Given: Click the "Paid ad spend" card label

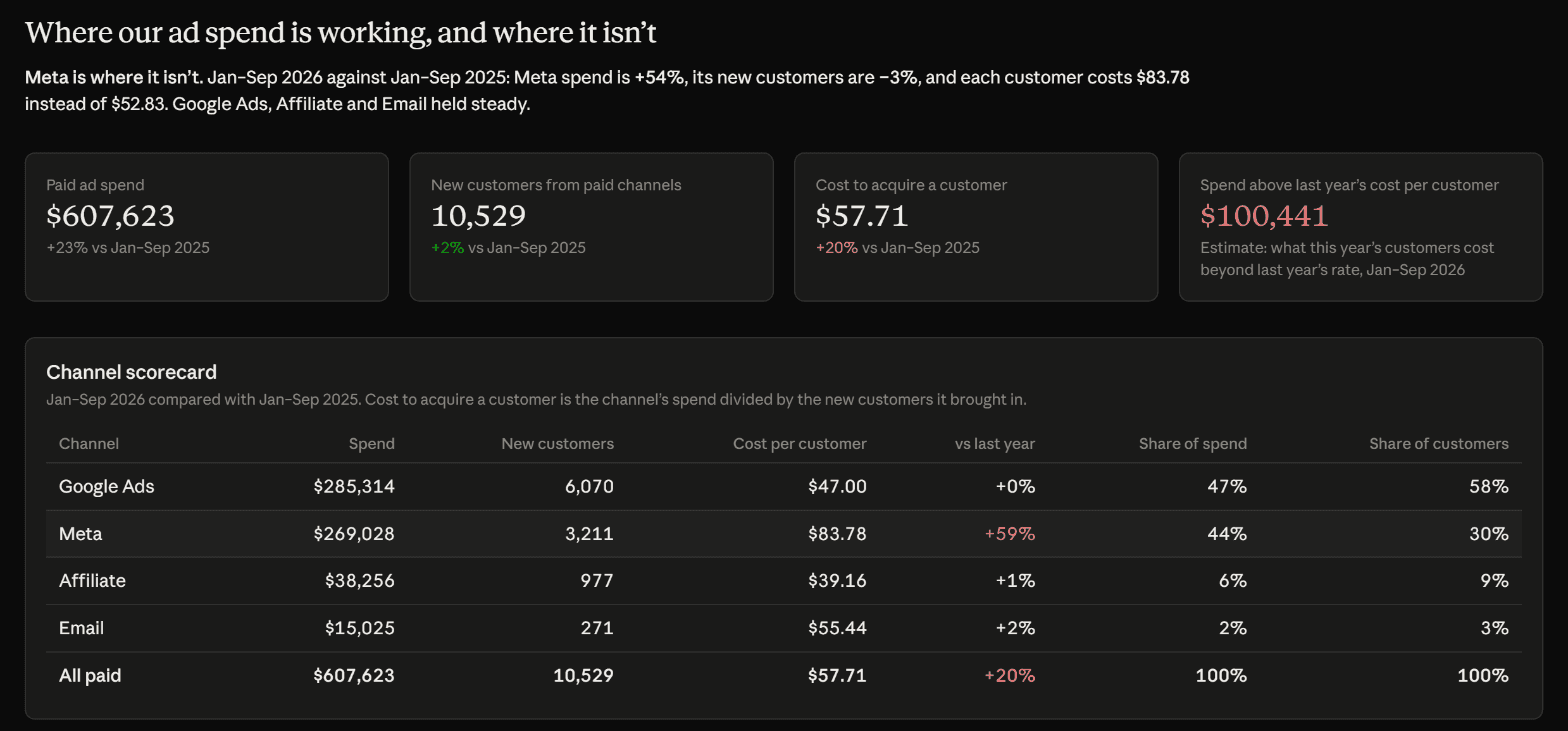Looking at the screenshot, I should [95, 185].
